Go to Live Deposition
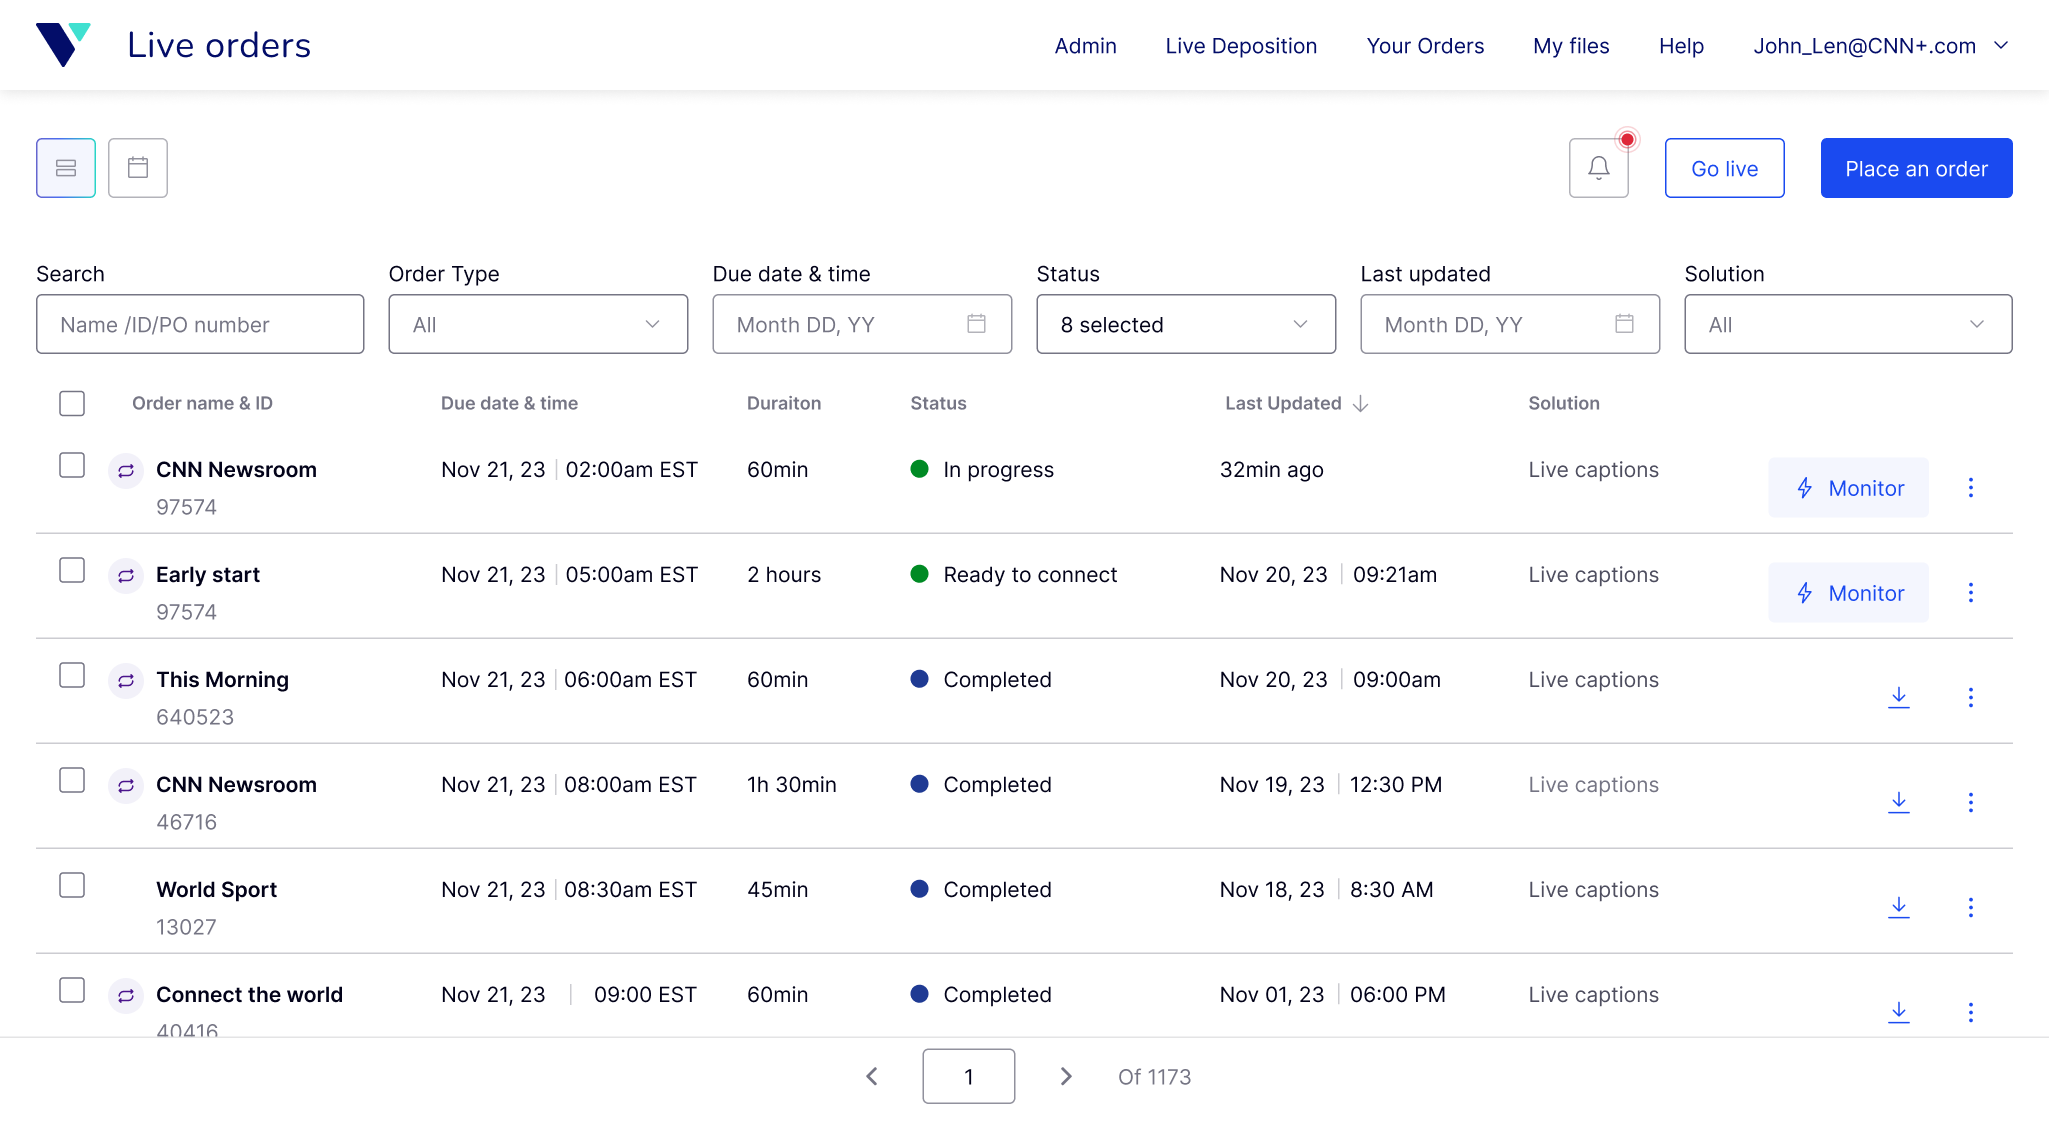Viewport: 2049px width, 1140px height. tap(1241, 46)
